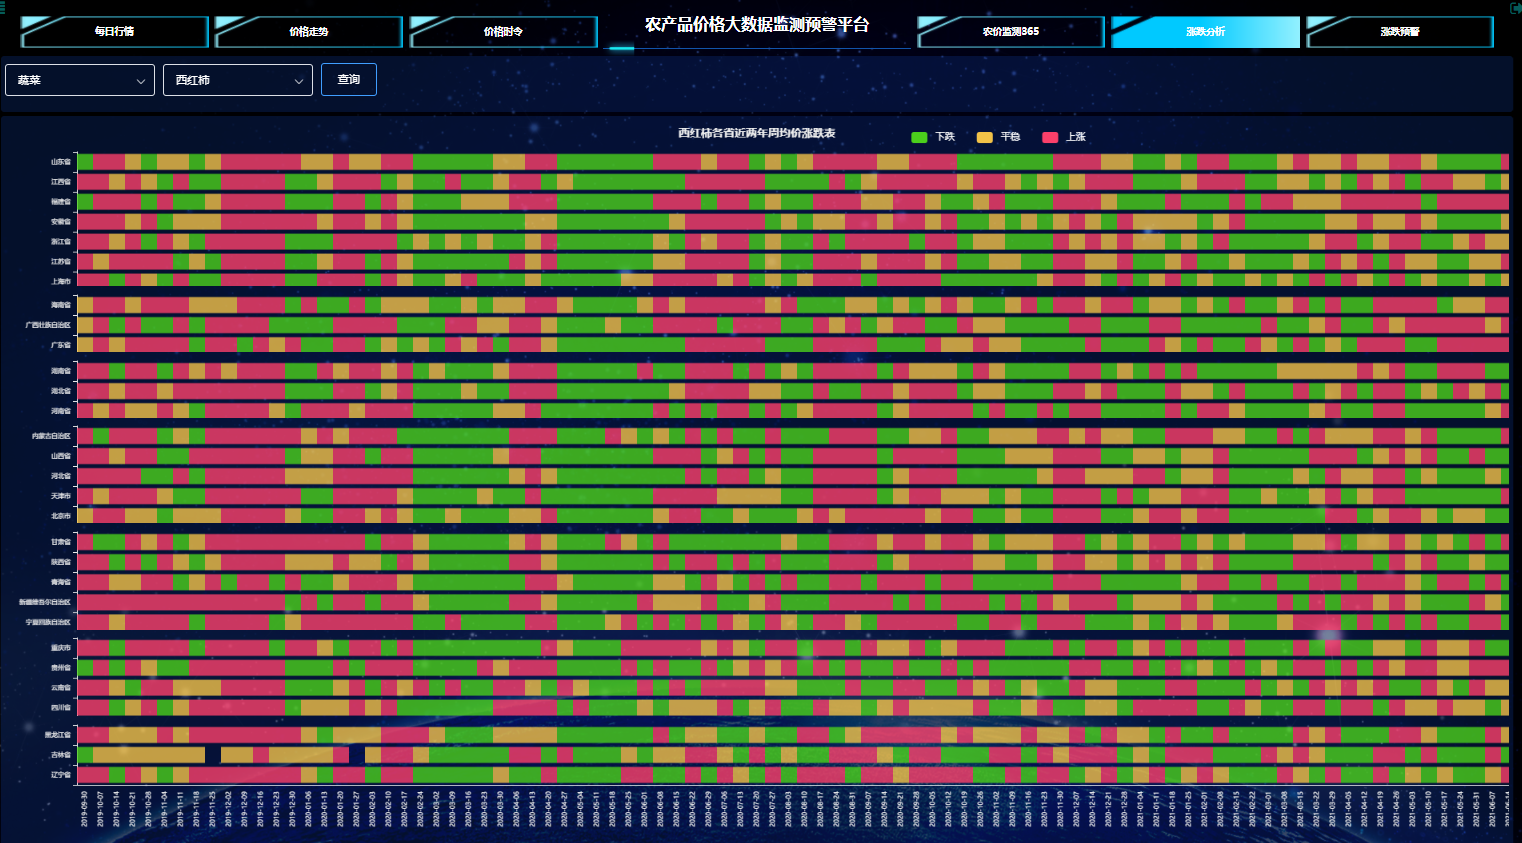This screenshot has width=1522, height=843.
Task: Select the 黑龙江省 row label
Action: point(58,735)
